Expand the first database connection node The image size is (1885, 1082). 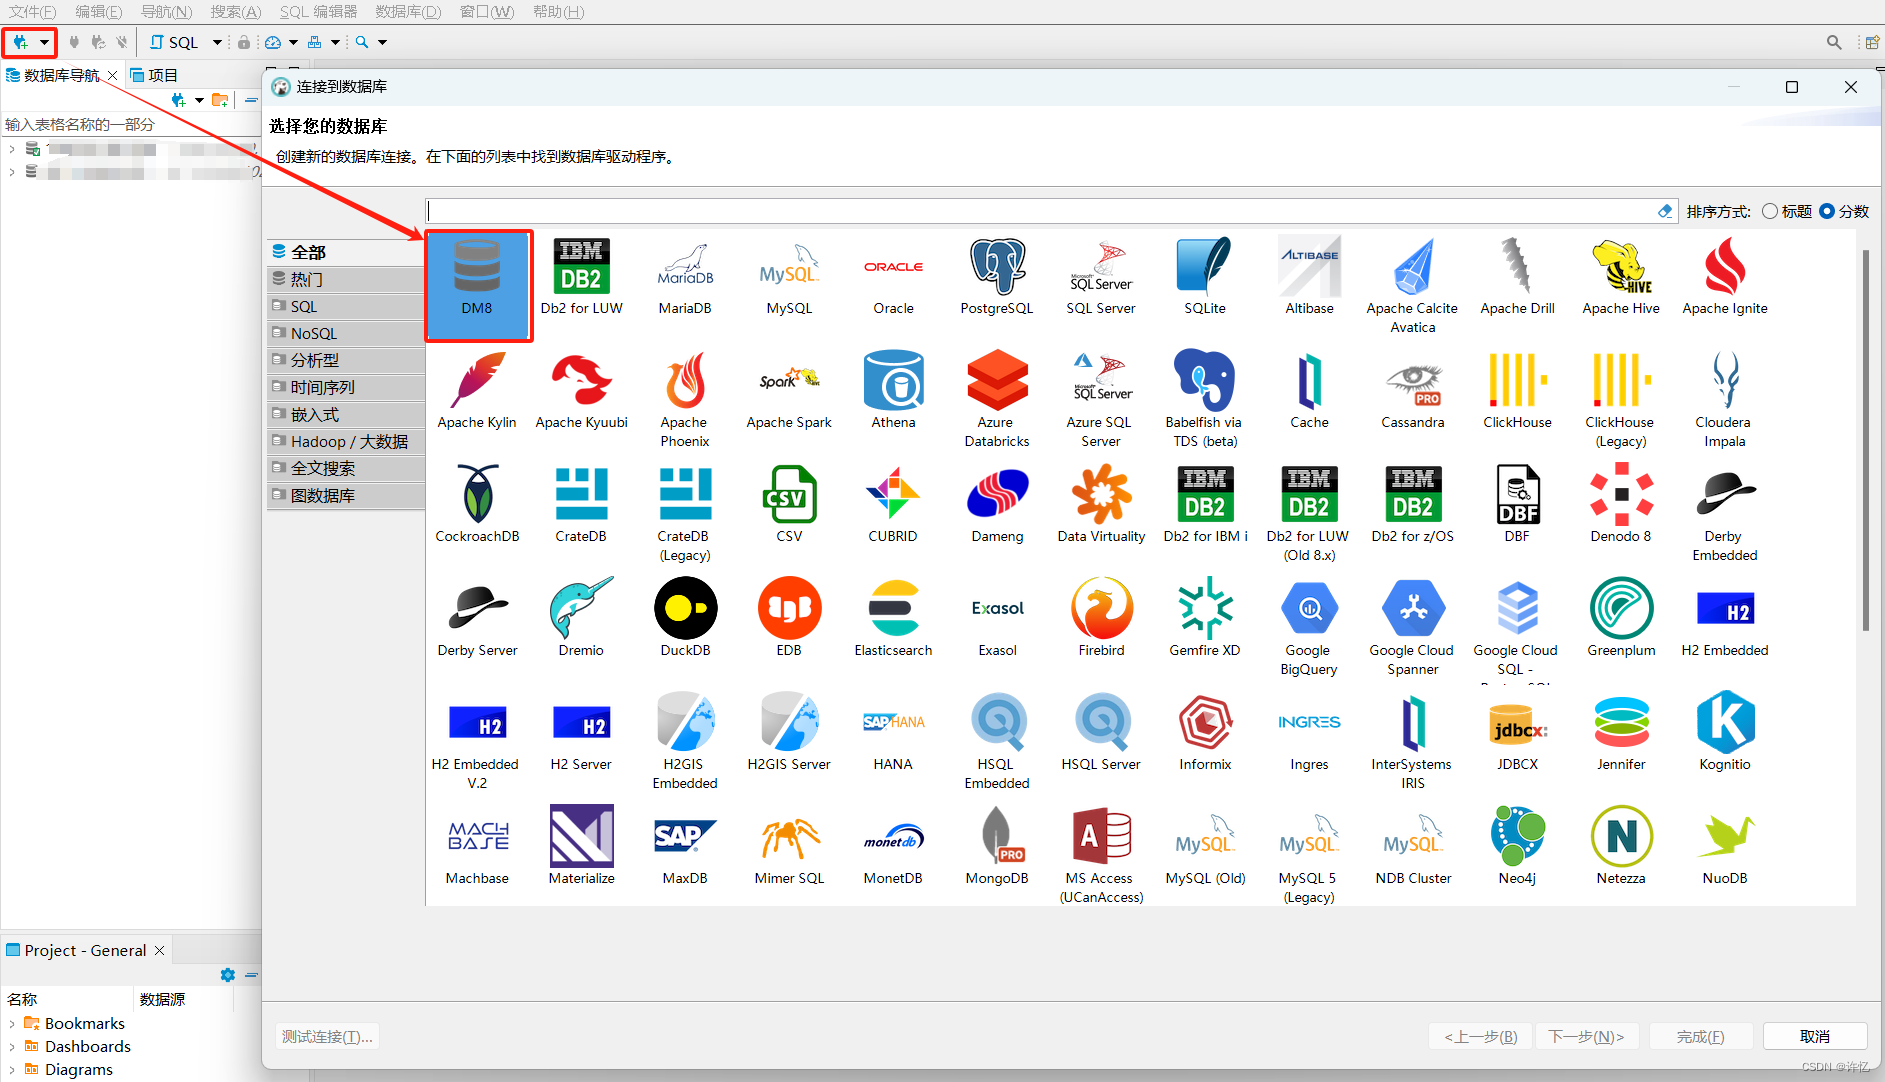coord(11,149)
